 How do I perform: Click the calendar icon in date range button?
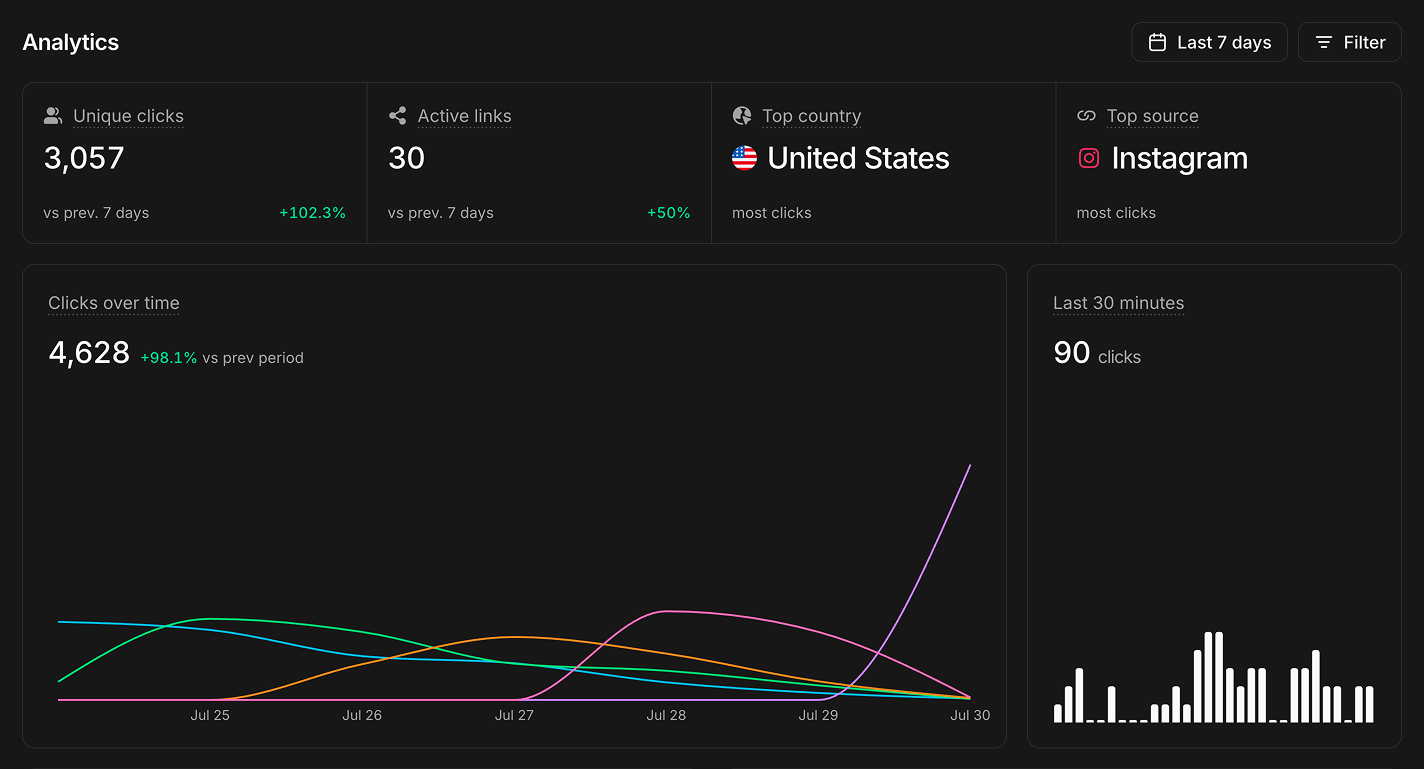[x=1157, y=42]
